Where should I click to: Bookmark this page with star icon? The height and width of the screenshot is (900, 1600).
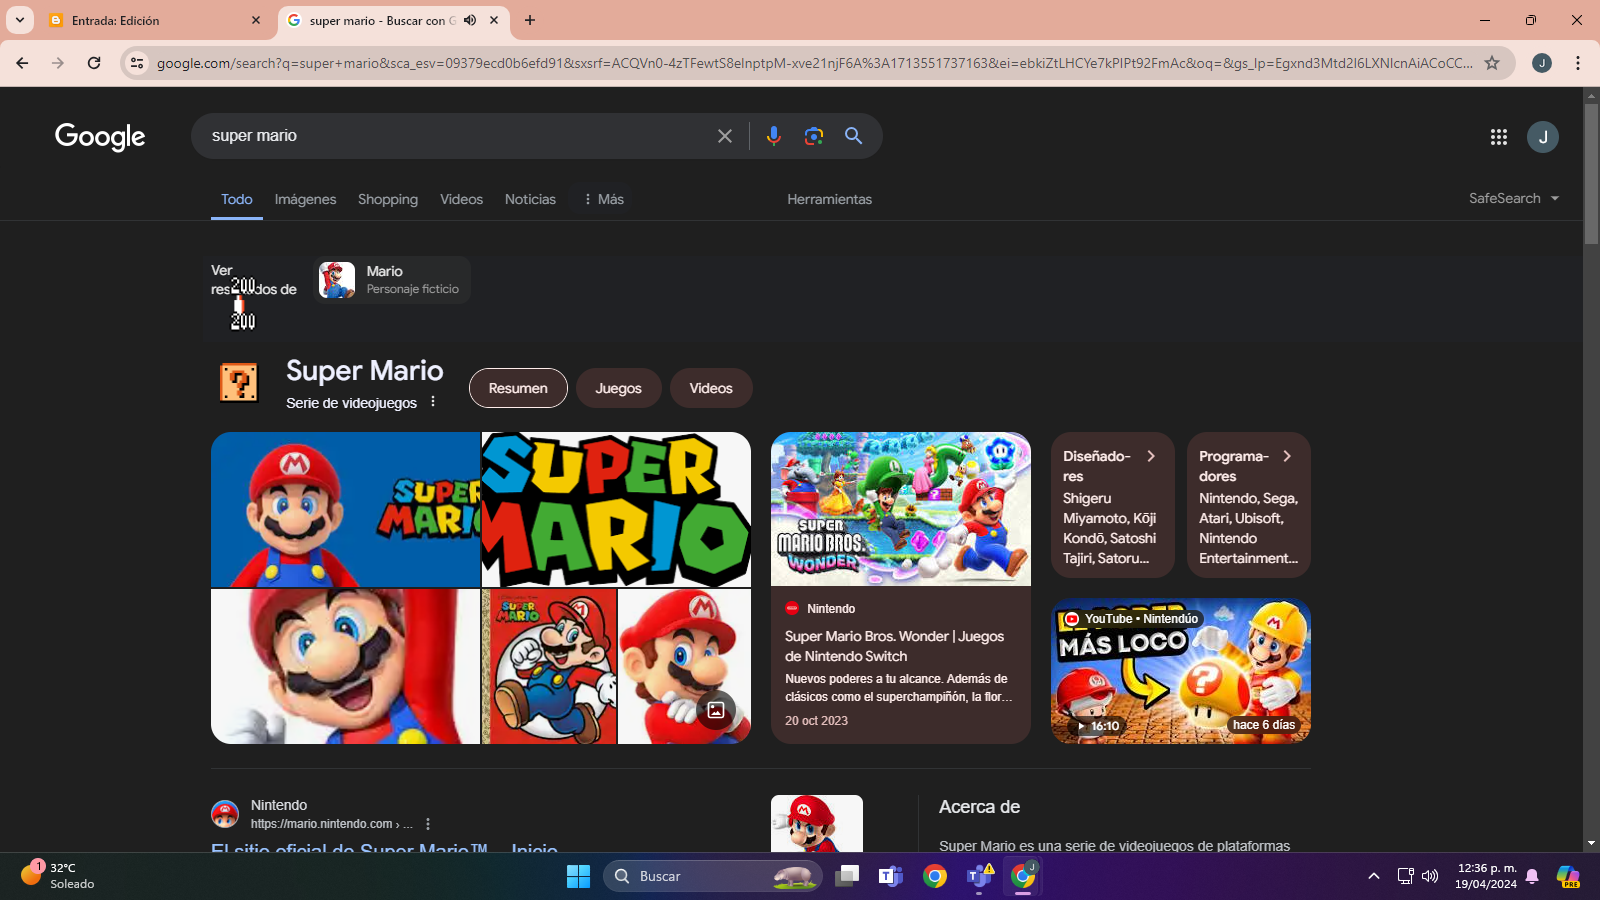(1492, 63)
